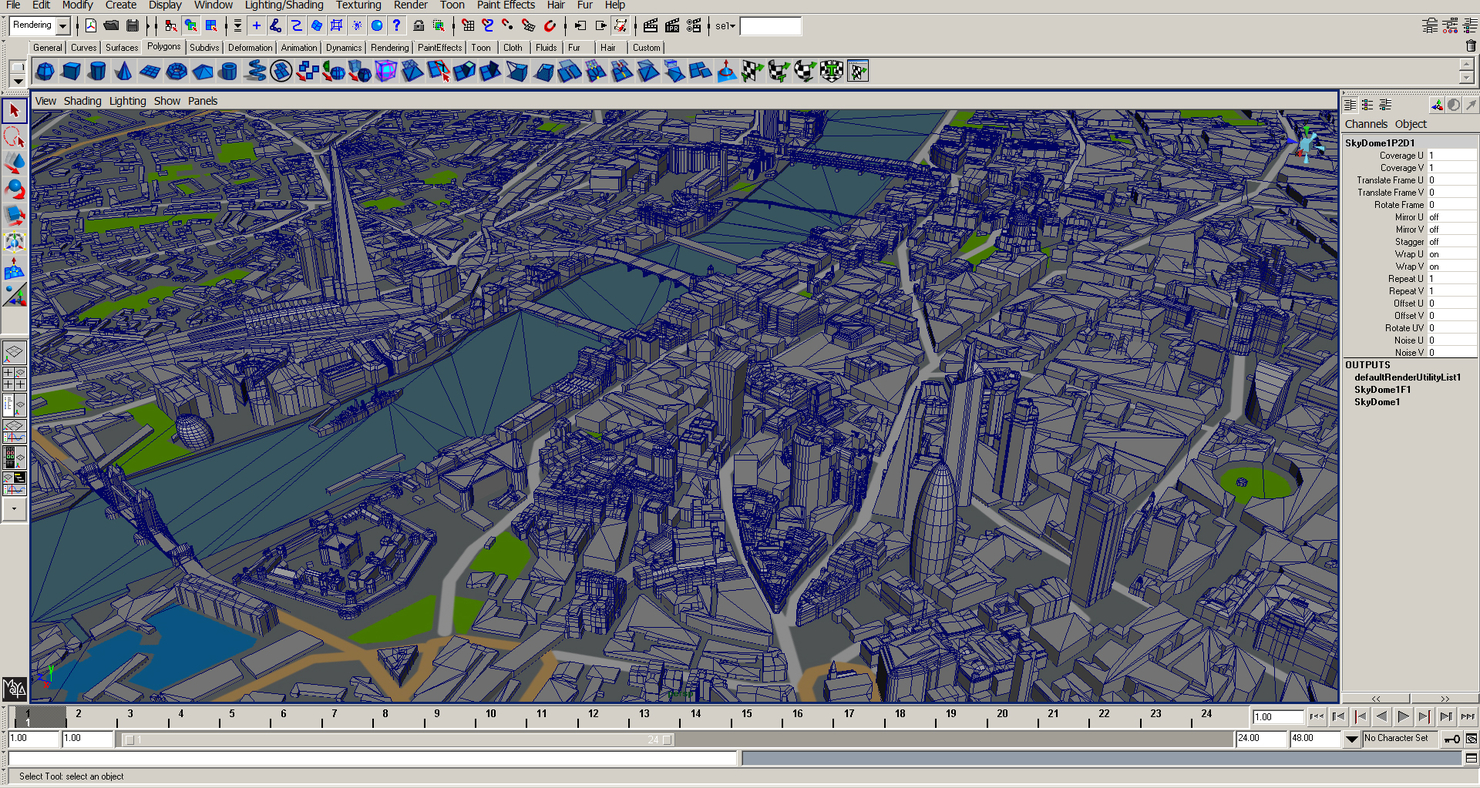Open the Create menu
The height and width of the screenshot is (788, 1480).
(120, 5)
